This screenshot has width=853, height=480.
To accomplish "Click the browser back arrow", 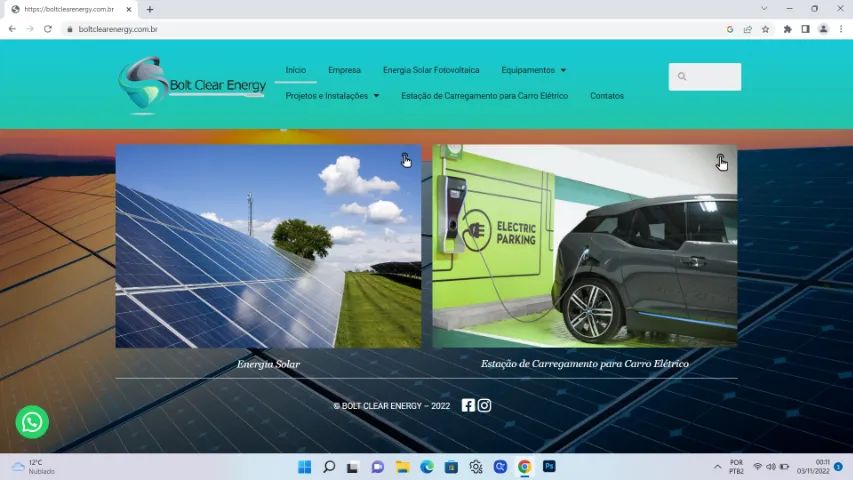I will [x=12, y=29].
